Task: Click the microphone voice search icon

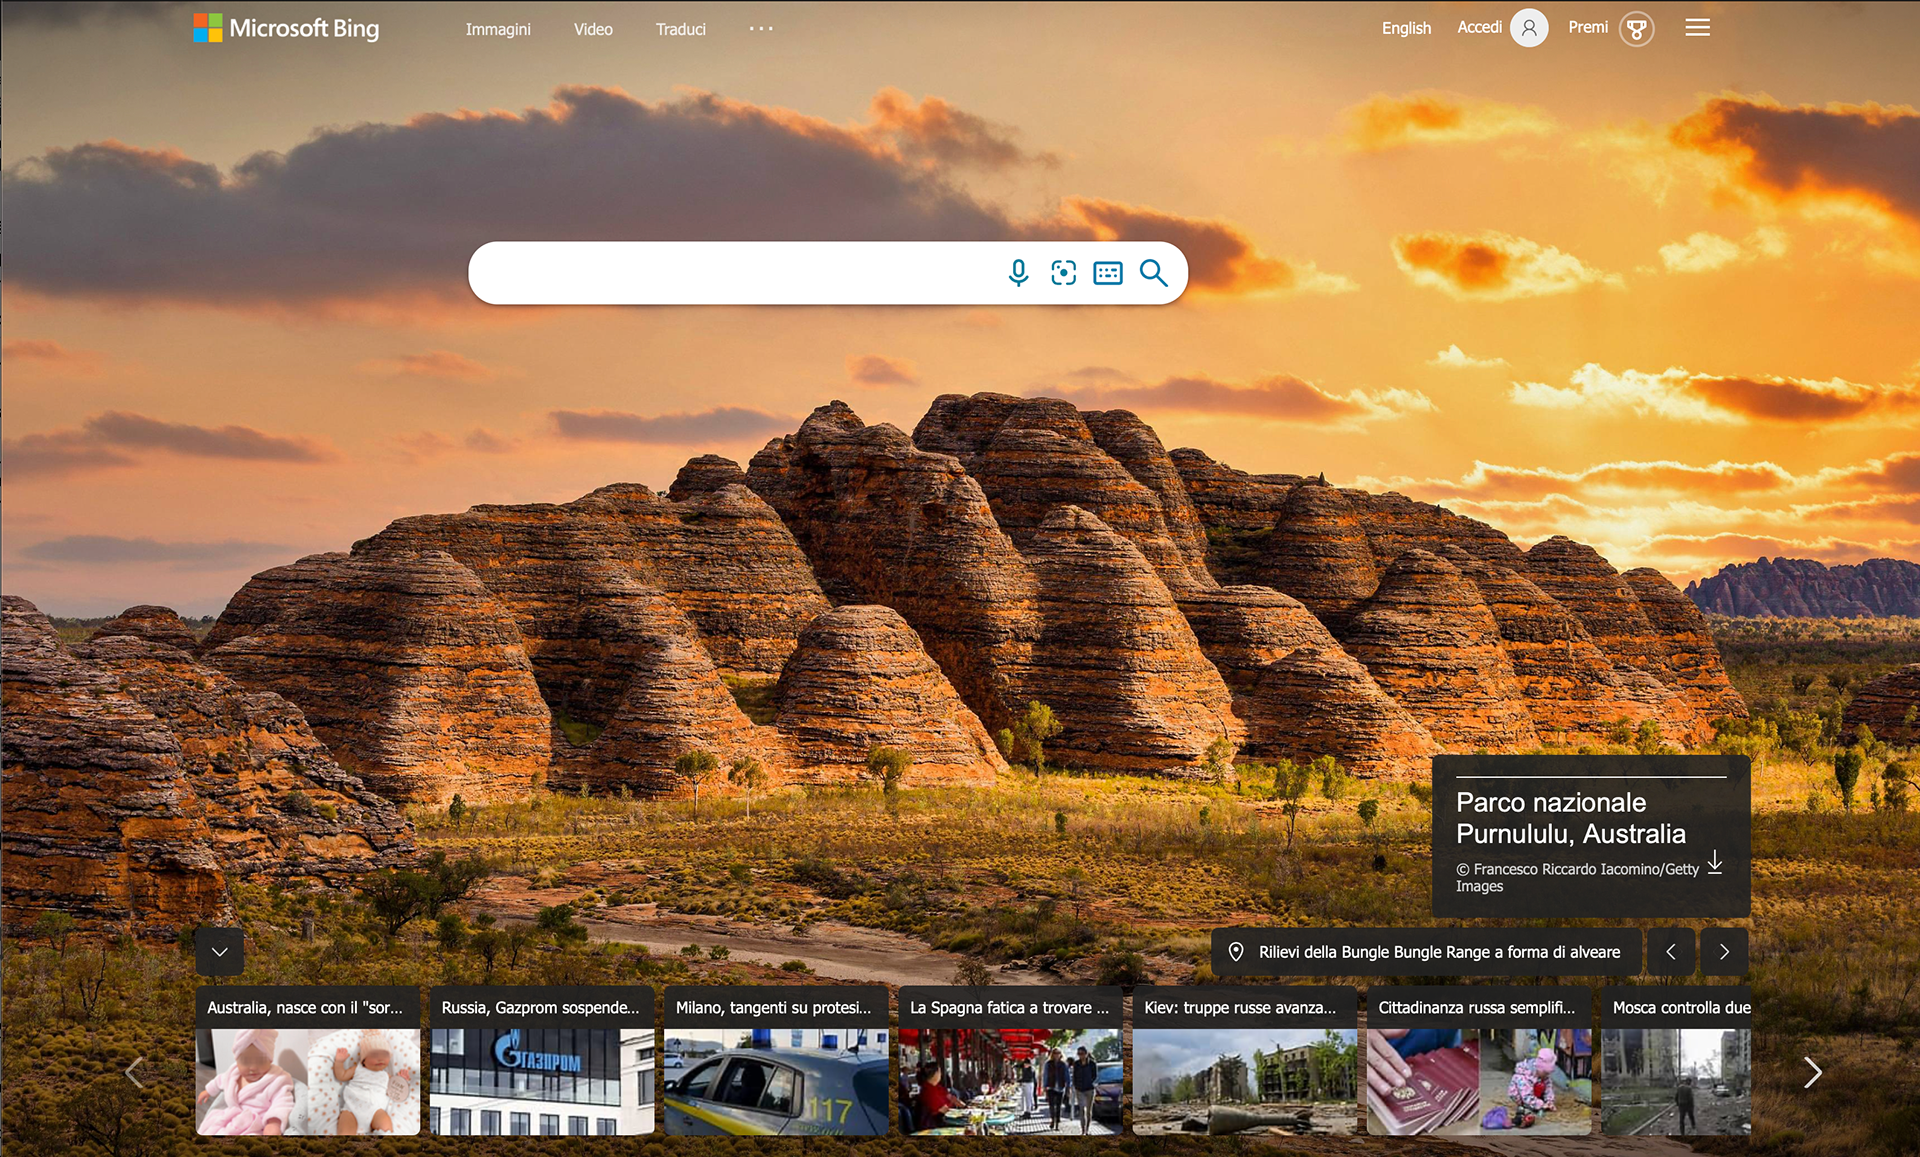Action: [x=1018, y=273]
